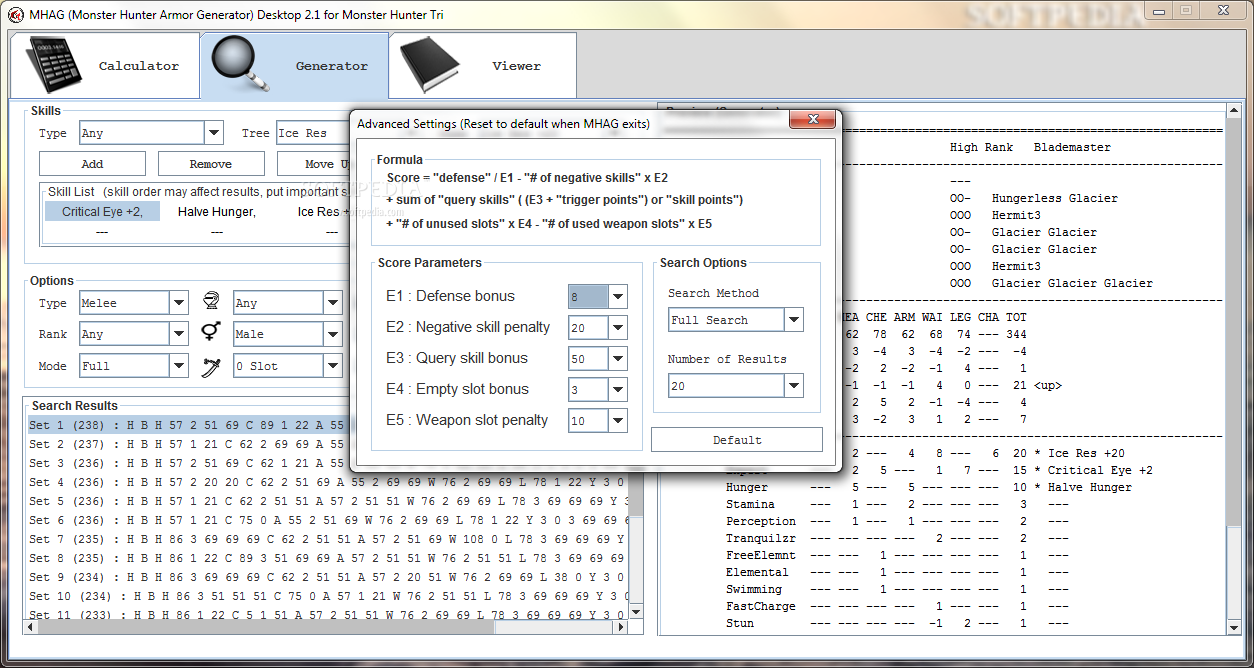Open the skill Type dropdown set to Any

pyautogui.click(x=213, y=133)
